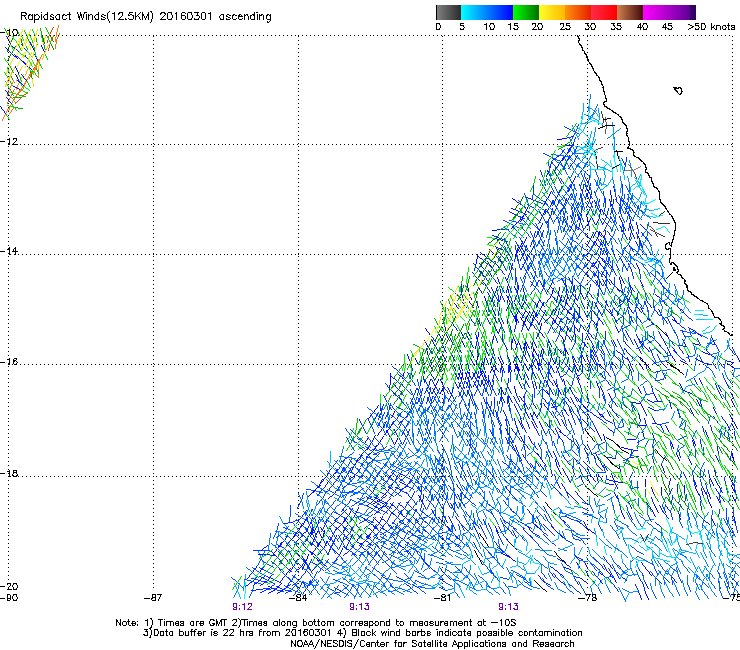Click the longitude label -87
740x650 pixels.
coord(153,598)
